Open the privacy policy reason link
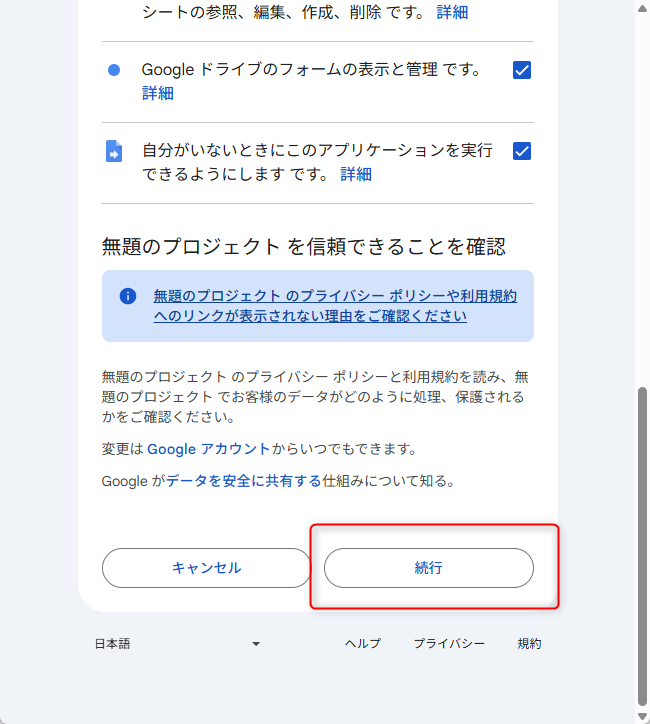 334,305
